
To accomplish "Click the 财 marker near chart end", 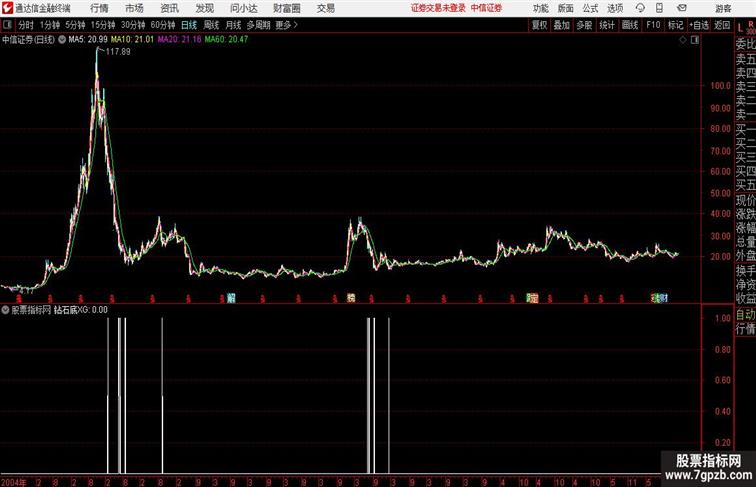I will click(664, 298).
